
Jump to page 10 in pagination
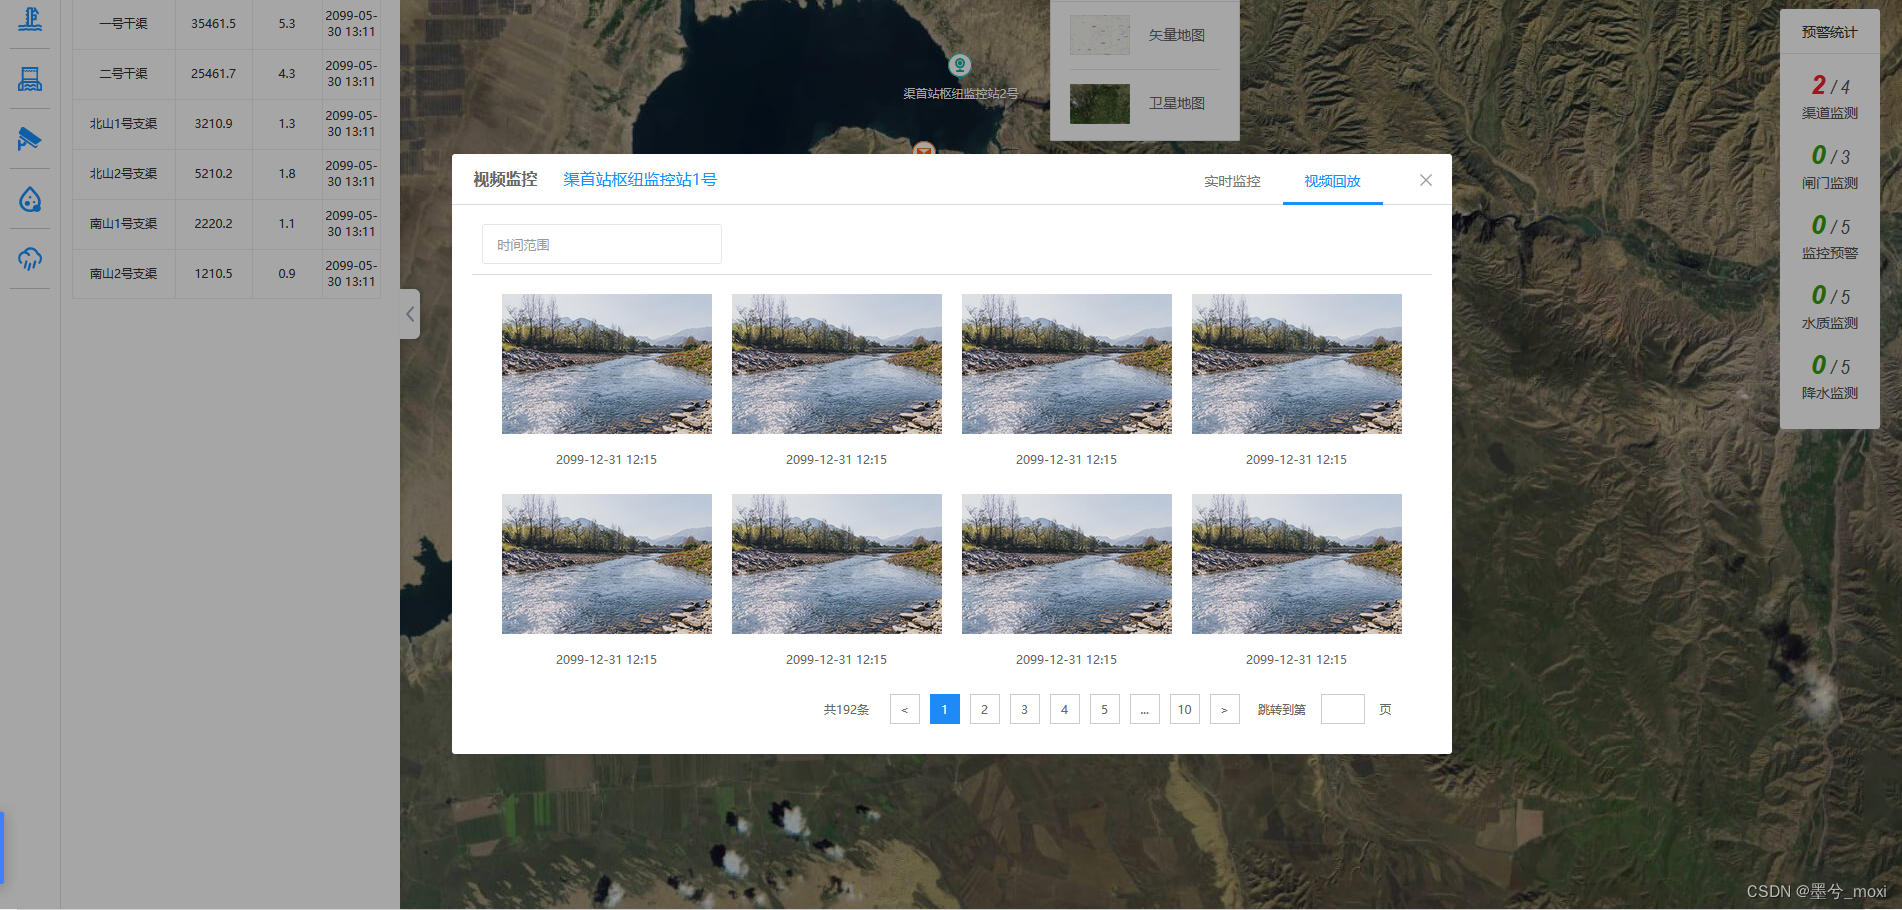click(x=1184, y=709)
